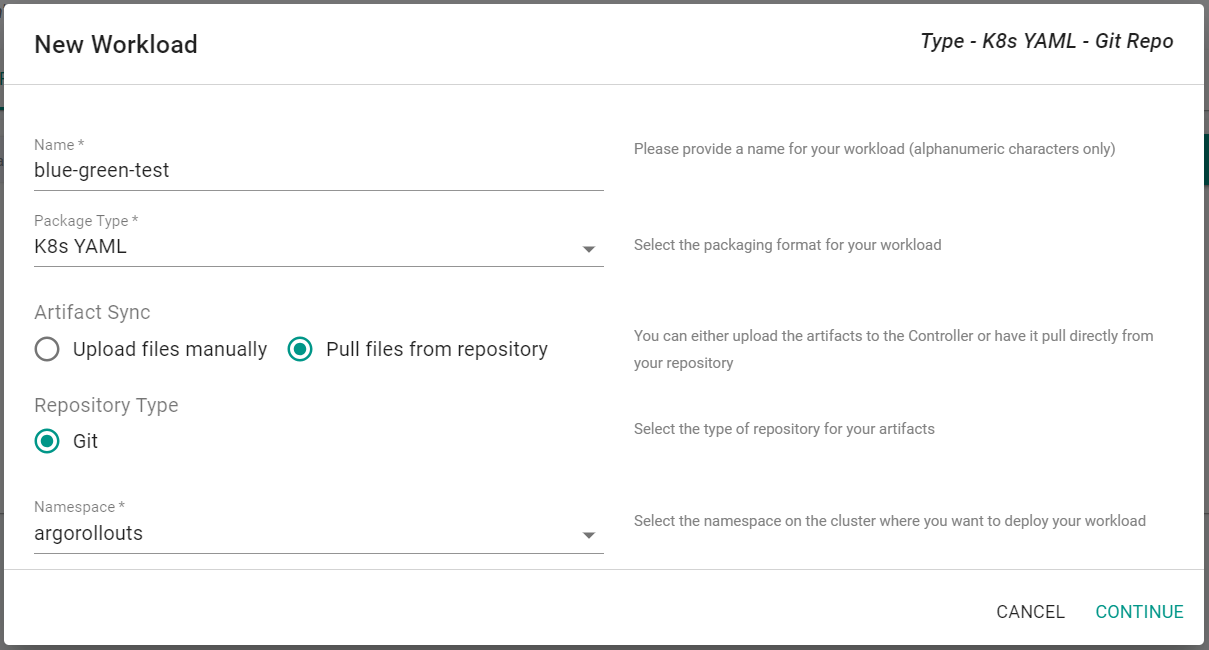Click the New Workload dialog title
This screenshot has width=1209, height=650.
click(116, 45)
